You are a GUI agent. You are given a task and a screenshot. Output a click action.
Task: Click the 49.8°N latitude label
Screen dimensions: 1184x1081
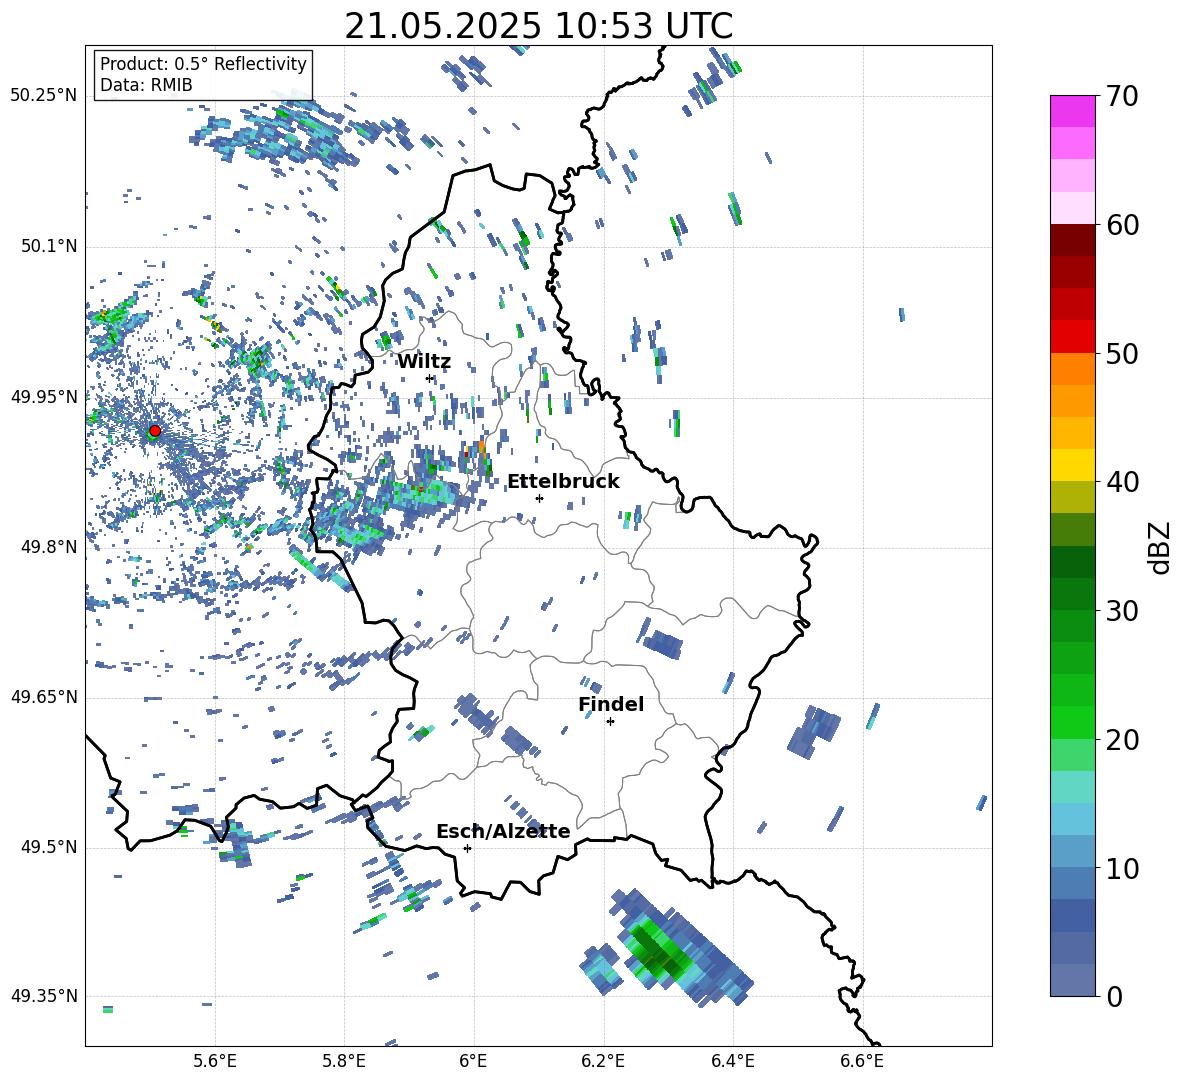[48, 547]
